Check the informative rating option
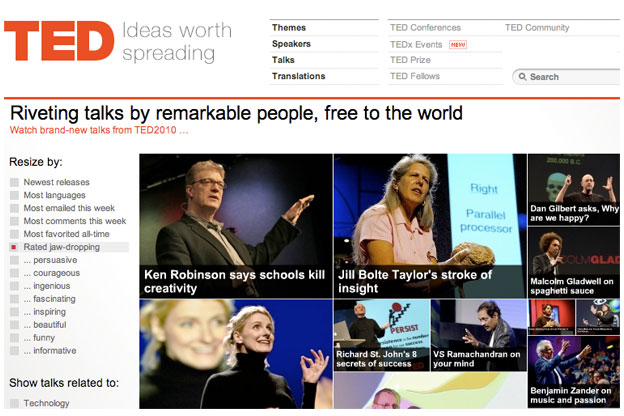Screen dimensions: 624x416 pos(14,351)
